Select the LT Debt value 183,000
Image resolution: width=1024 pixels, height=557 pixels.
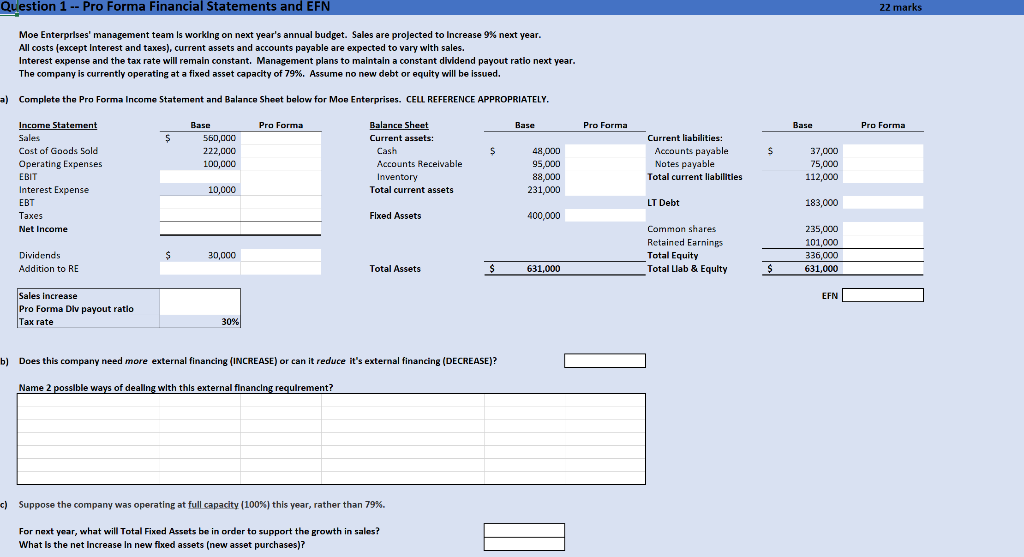tap(822, 202)
